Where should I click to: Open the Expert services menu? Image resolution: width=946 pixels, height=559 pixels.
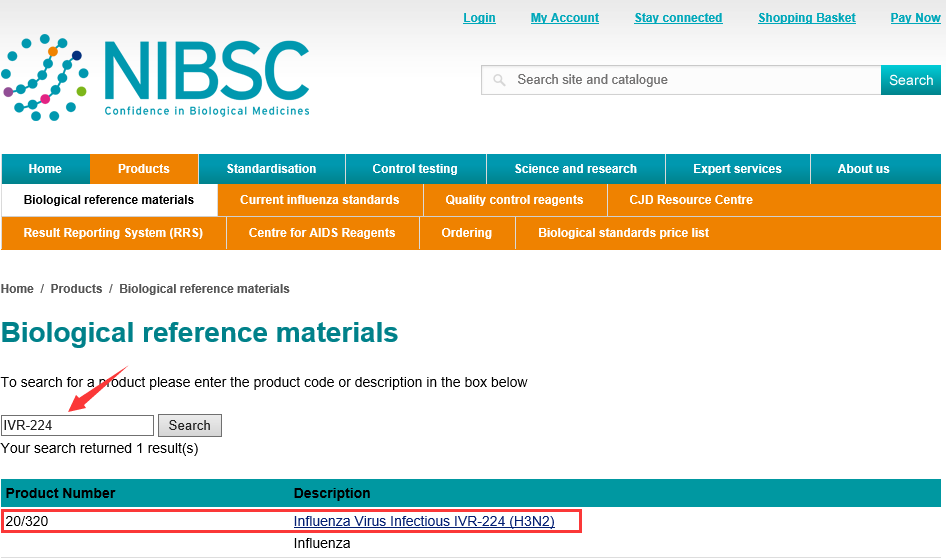pyautogui.click(x=737, y=169)
